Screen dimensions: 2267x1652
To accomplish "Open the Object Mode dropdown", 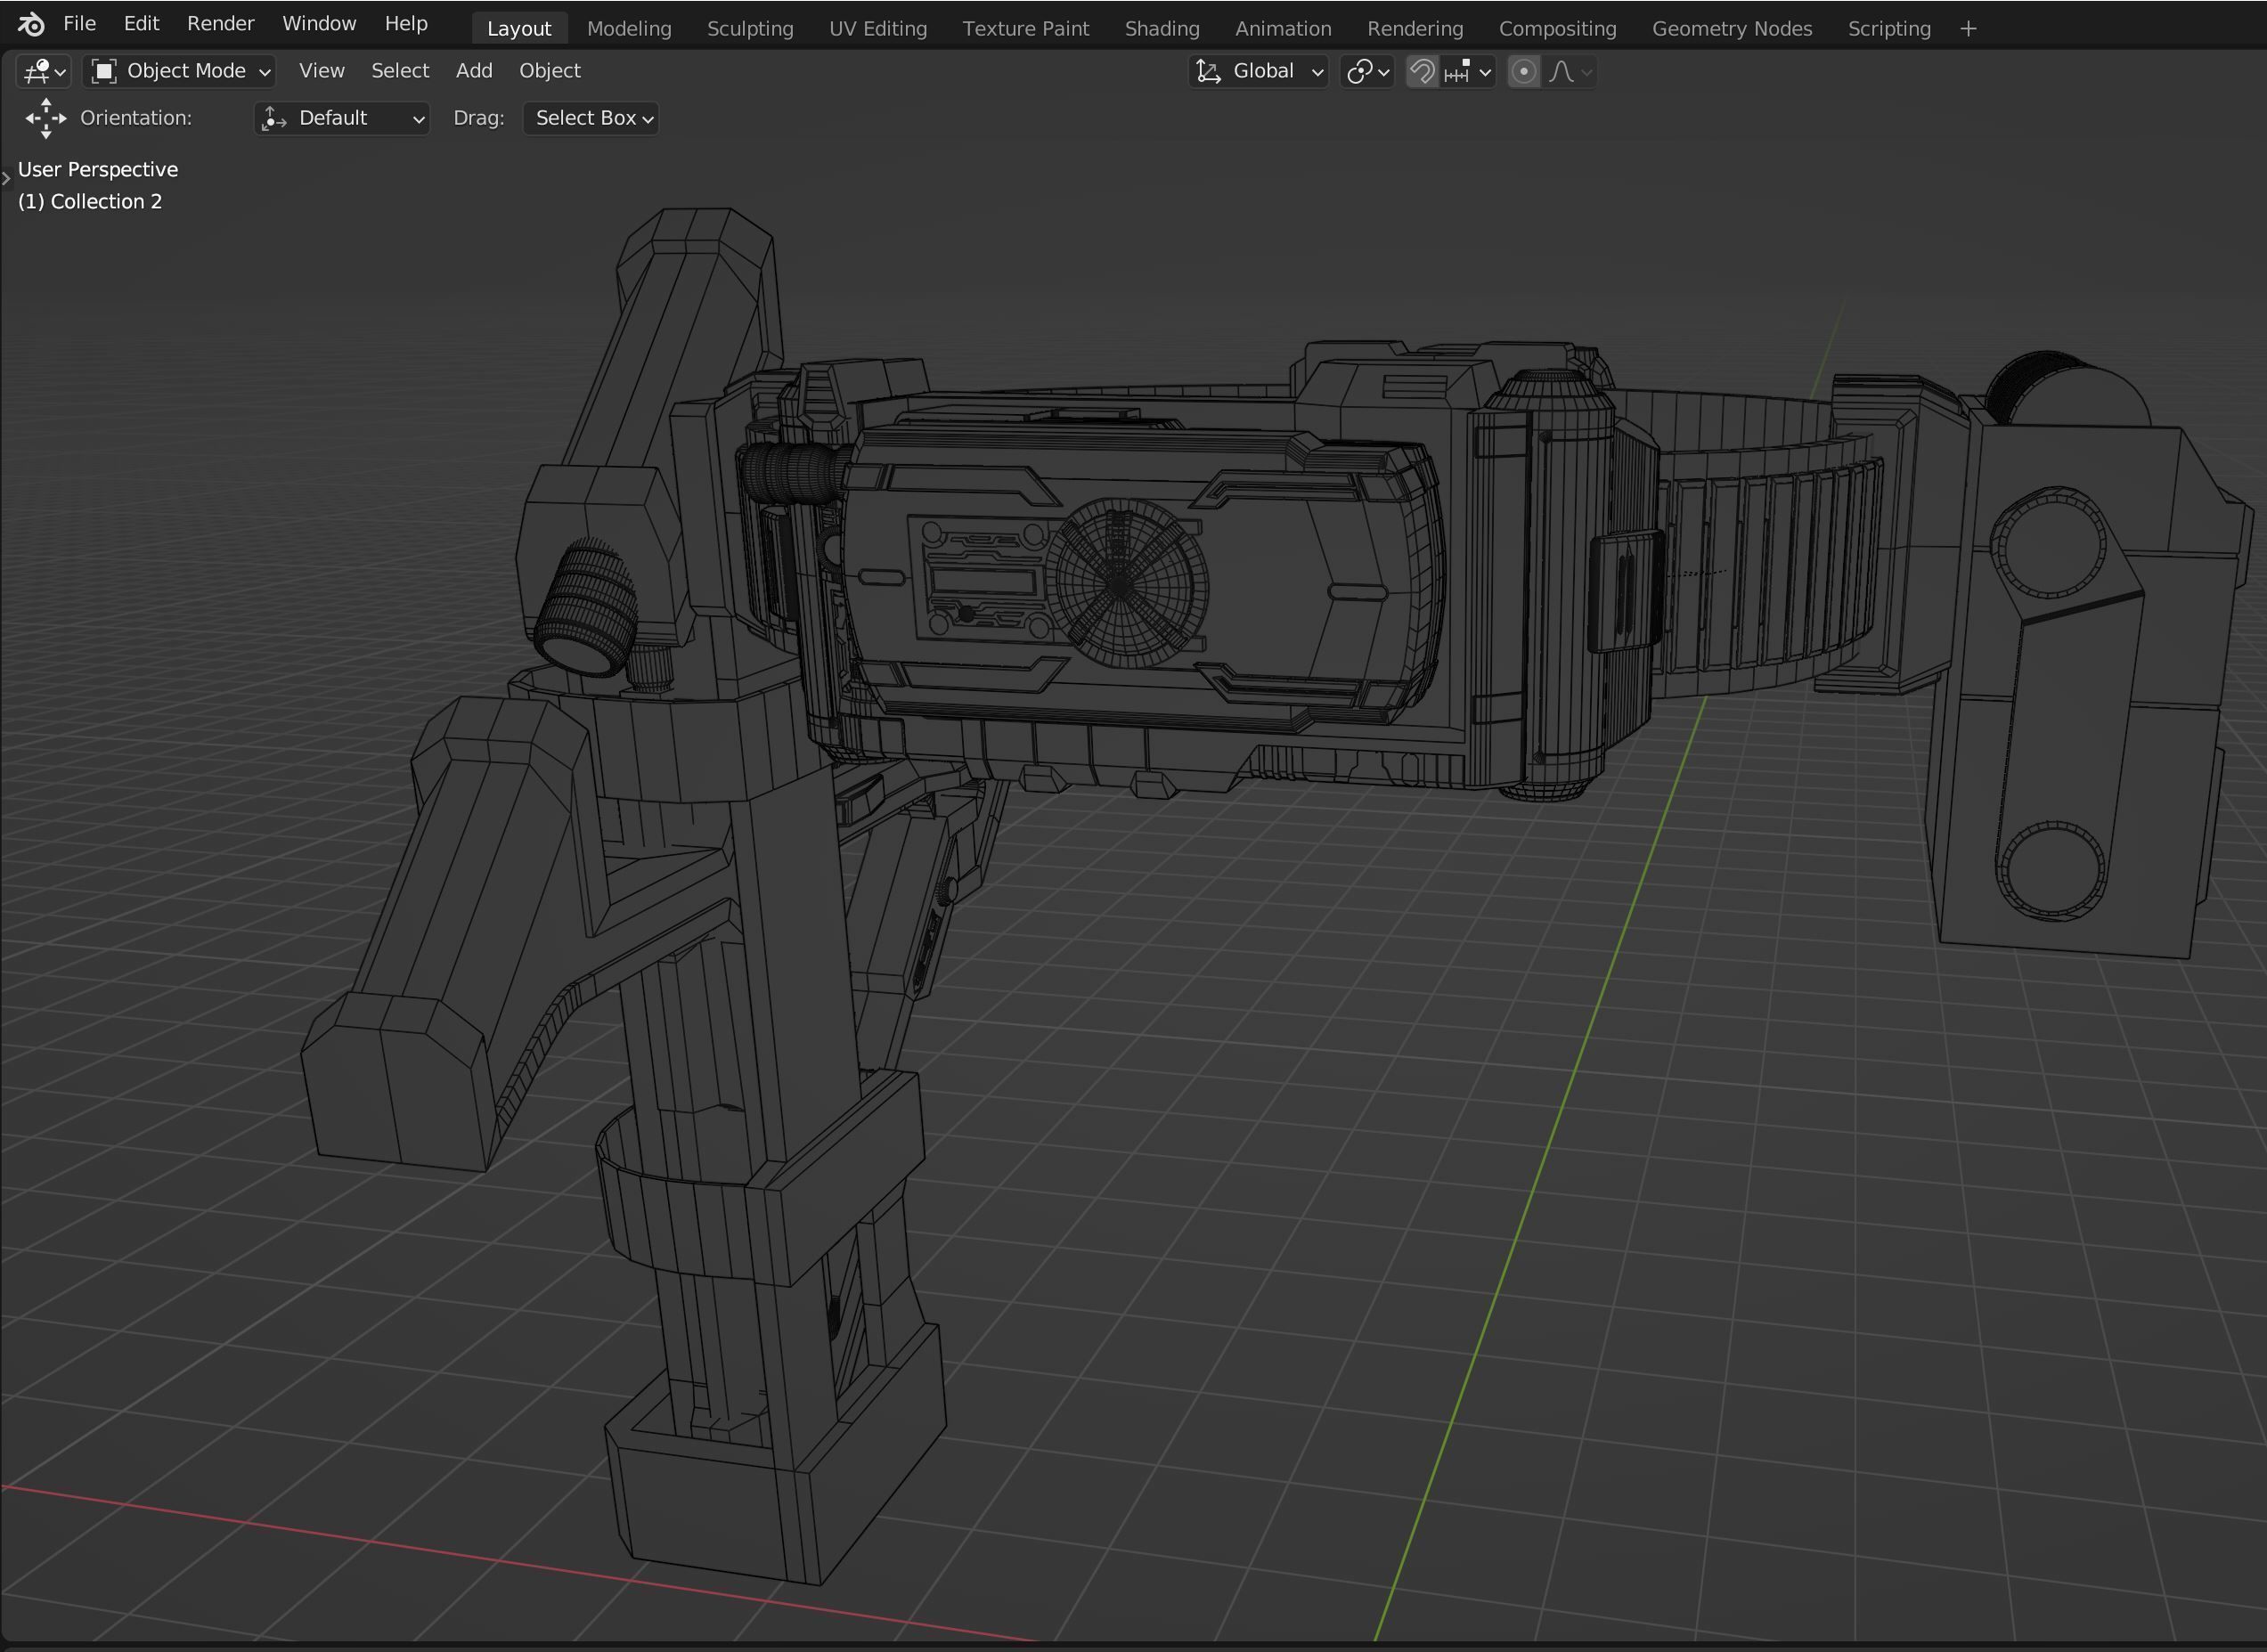I will (x=180, y=71).
